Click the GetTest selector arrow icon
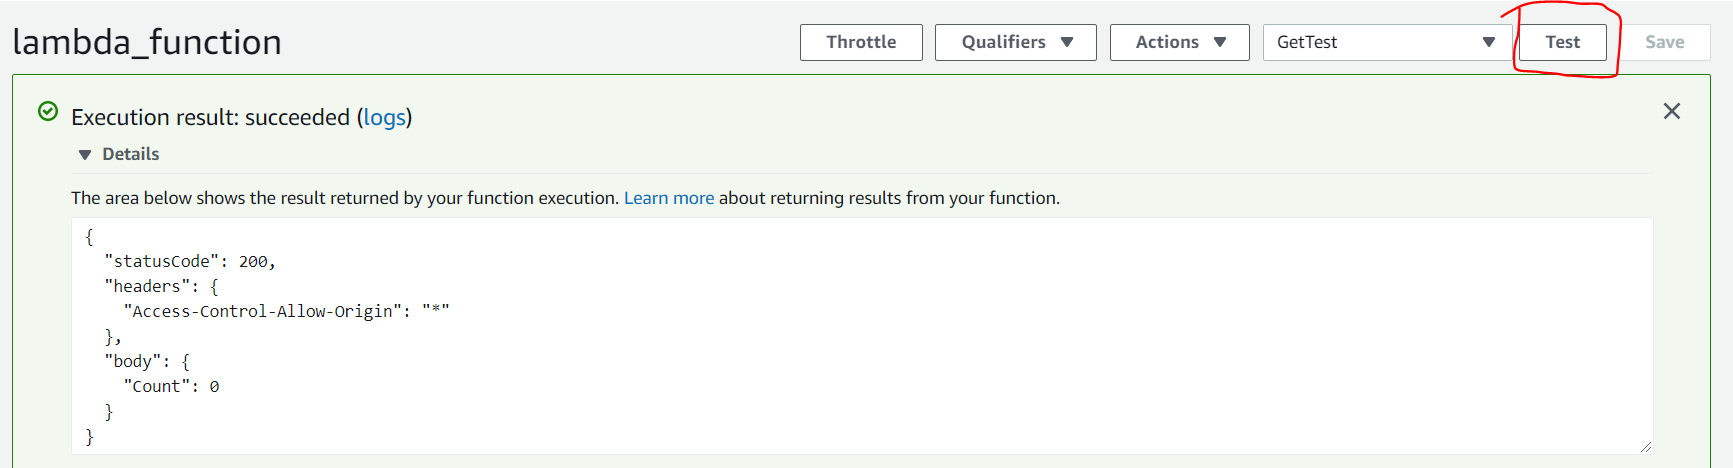Viewport: 1733px width, 468px height. point(1489,42)
